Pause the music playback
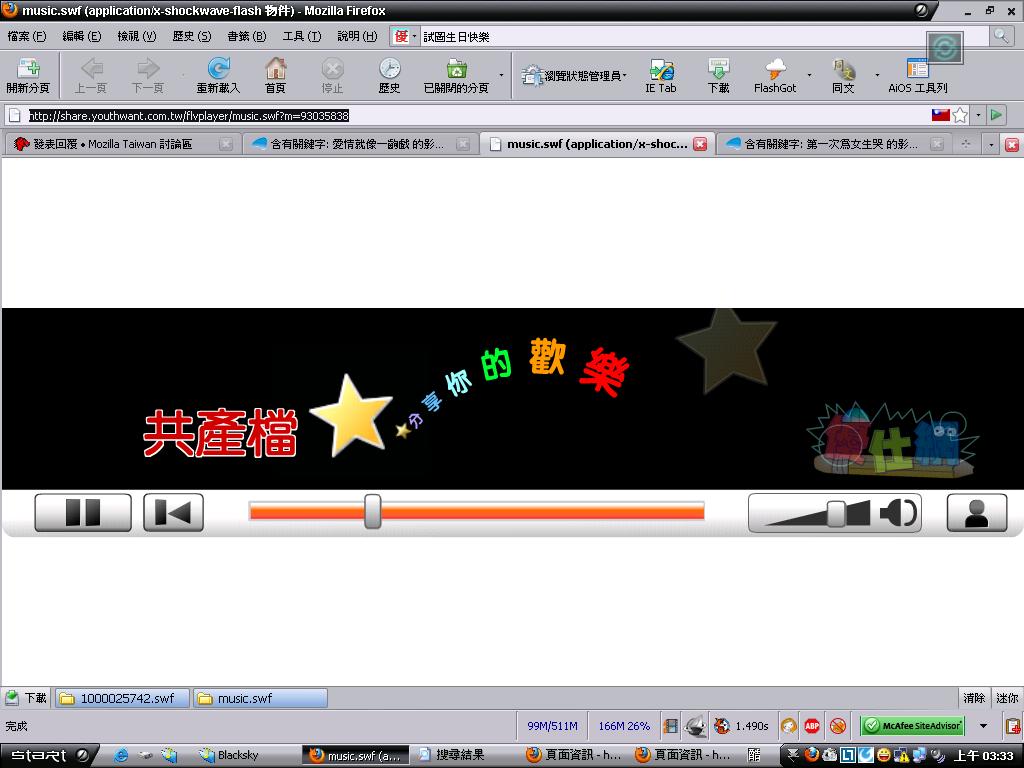 point(83,513)
